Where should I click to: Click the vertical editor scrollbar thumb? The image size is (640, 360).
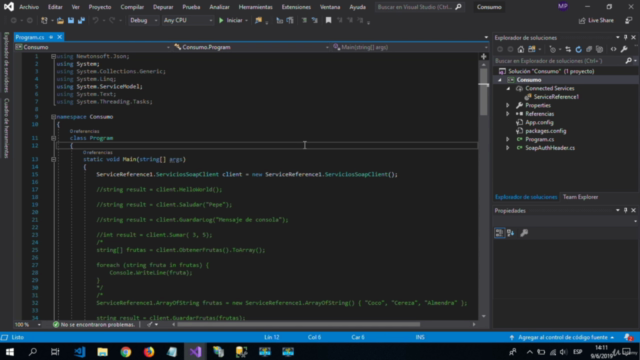tap(484, 91)
